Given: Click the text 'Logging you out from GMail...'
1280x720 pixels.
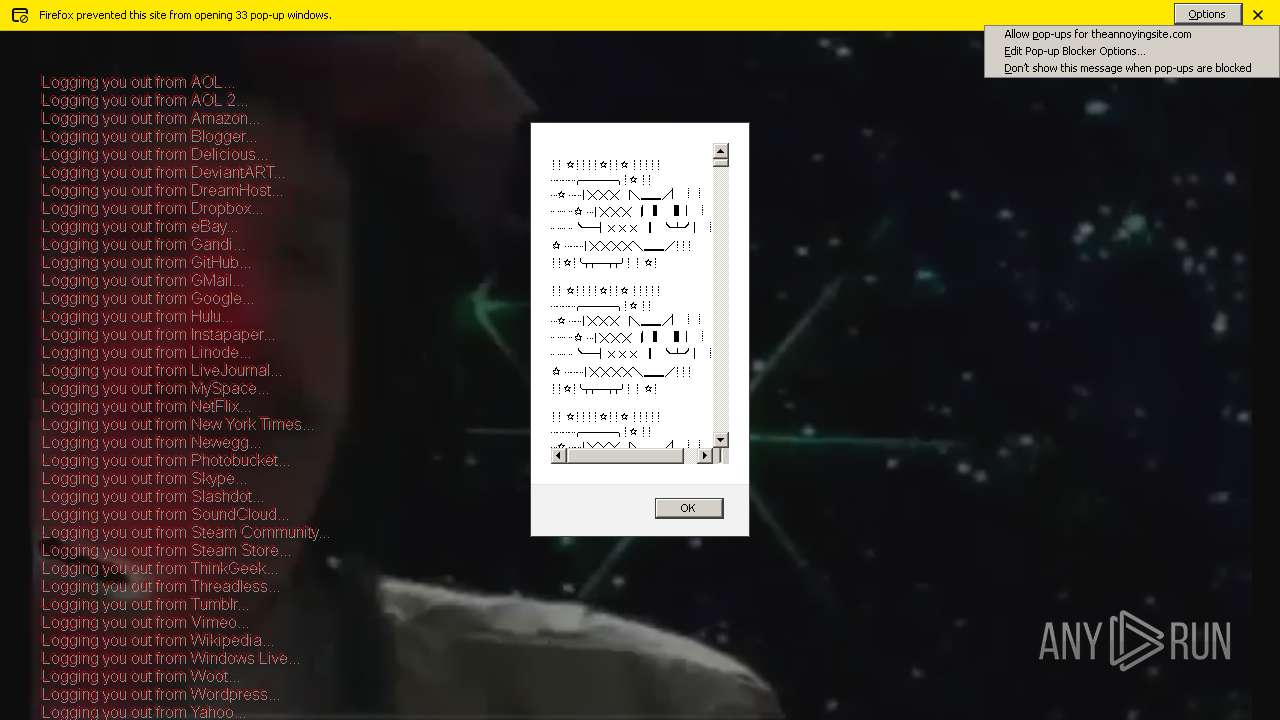Looking at the screenshot, I should pyautogui.click(x=142, y=280).
